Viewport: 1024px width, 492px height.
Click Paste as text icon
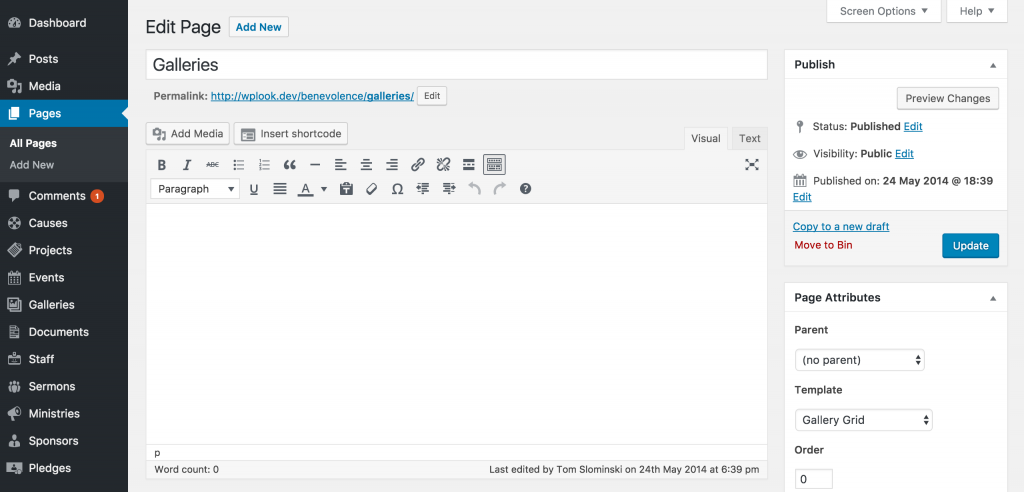coord(346,189)
